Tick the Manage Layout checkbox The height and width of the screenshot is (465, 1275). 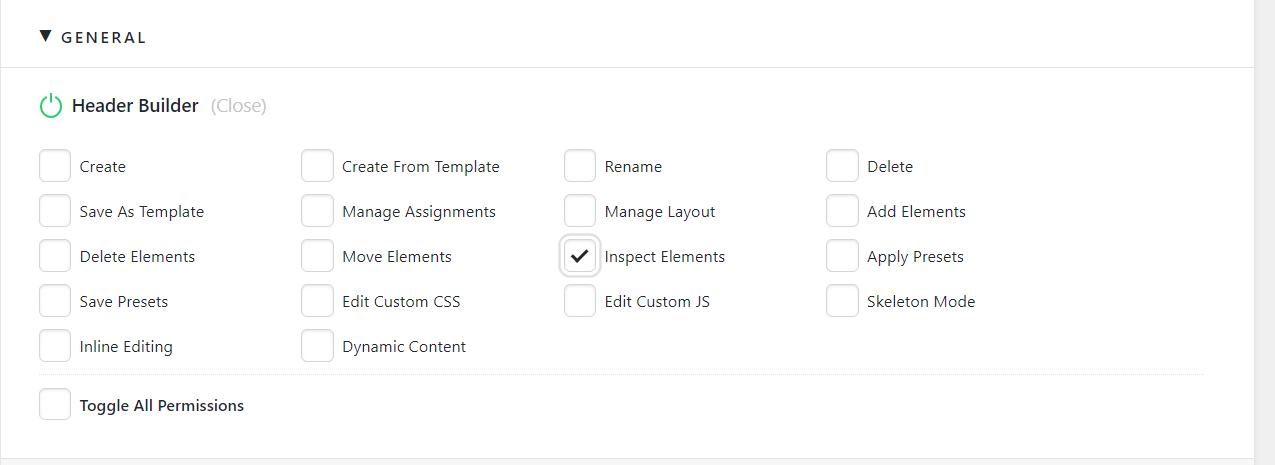click(x=580, y=211)
